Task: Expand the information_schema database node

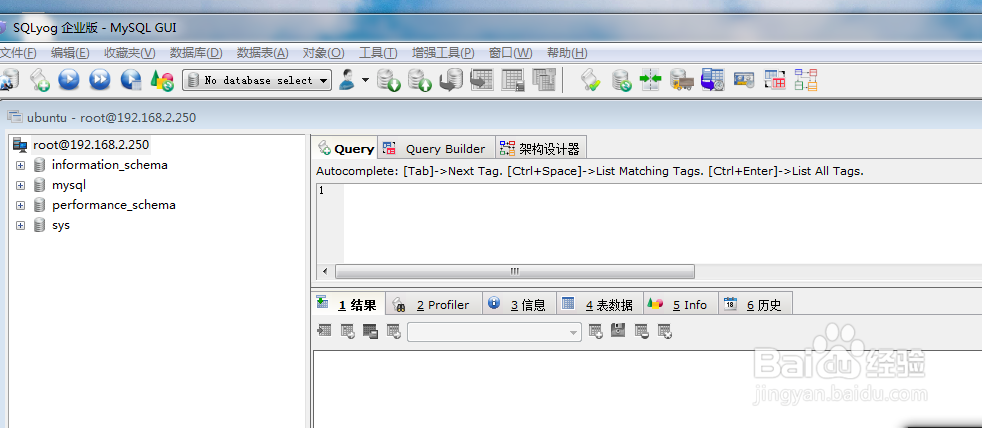Action: tap(21, 165)
